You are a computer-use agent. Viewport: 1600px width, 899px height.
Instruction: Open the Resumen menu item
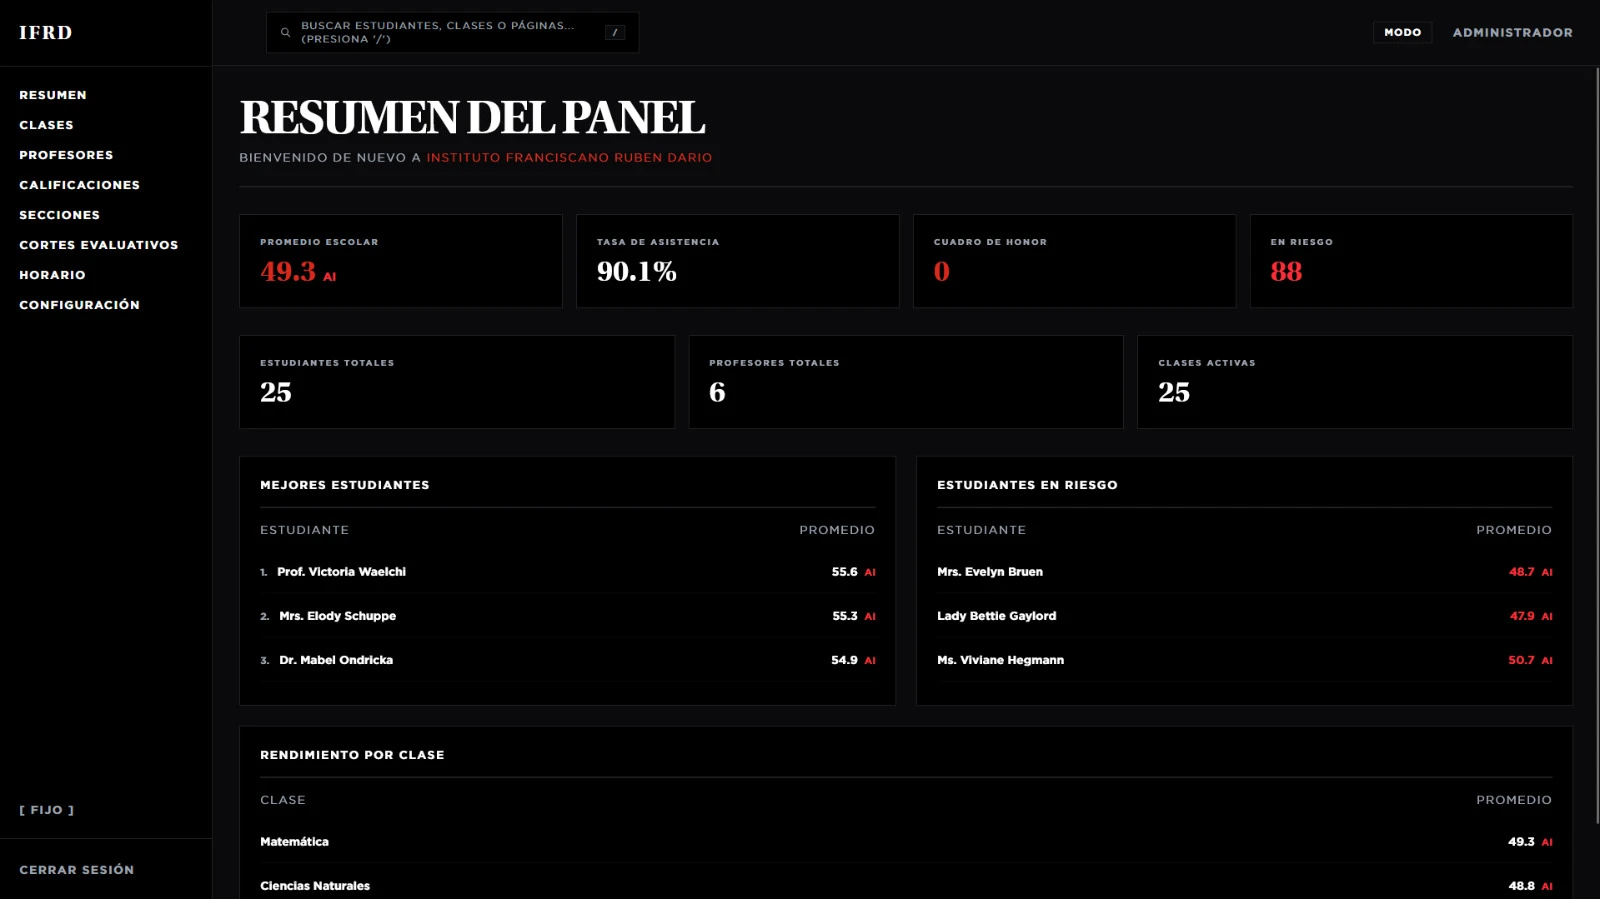(53, 95)
